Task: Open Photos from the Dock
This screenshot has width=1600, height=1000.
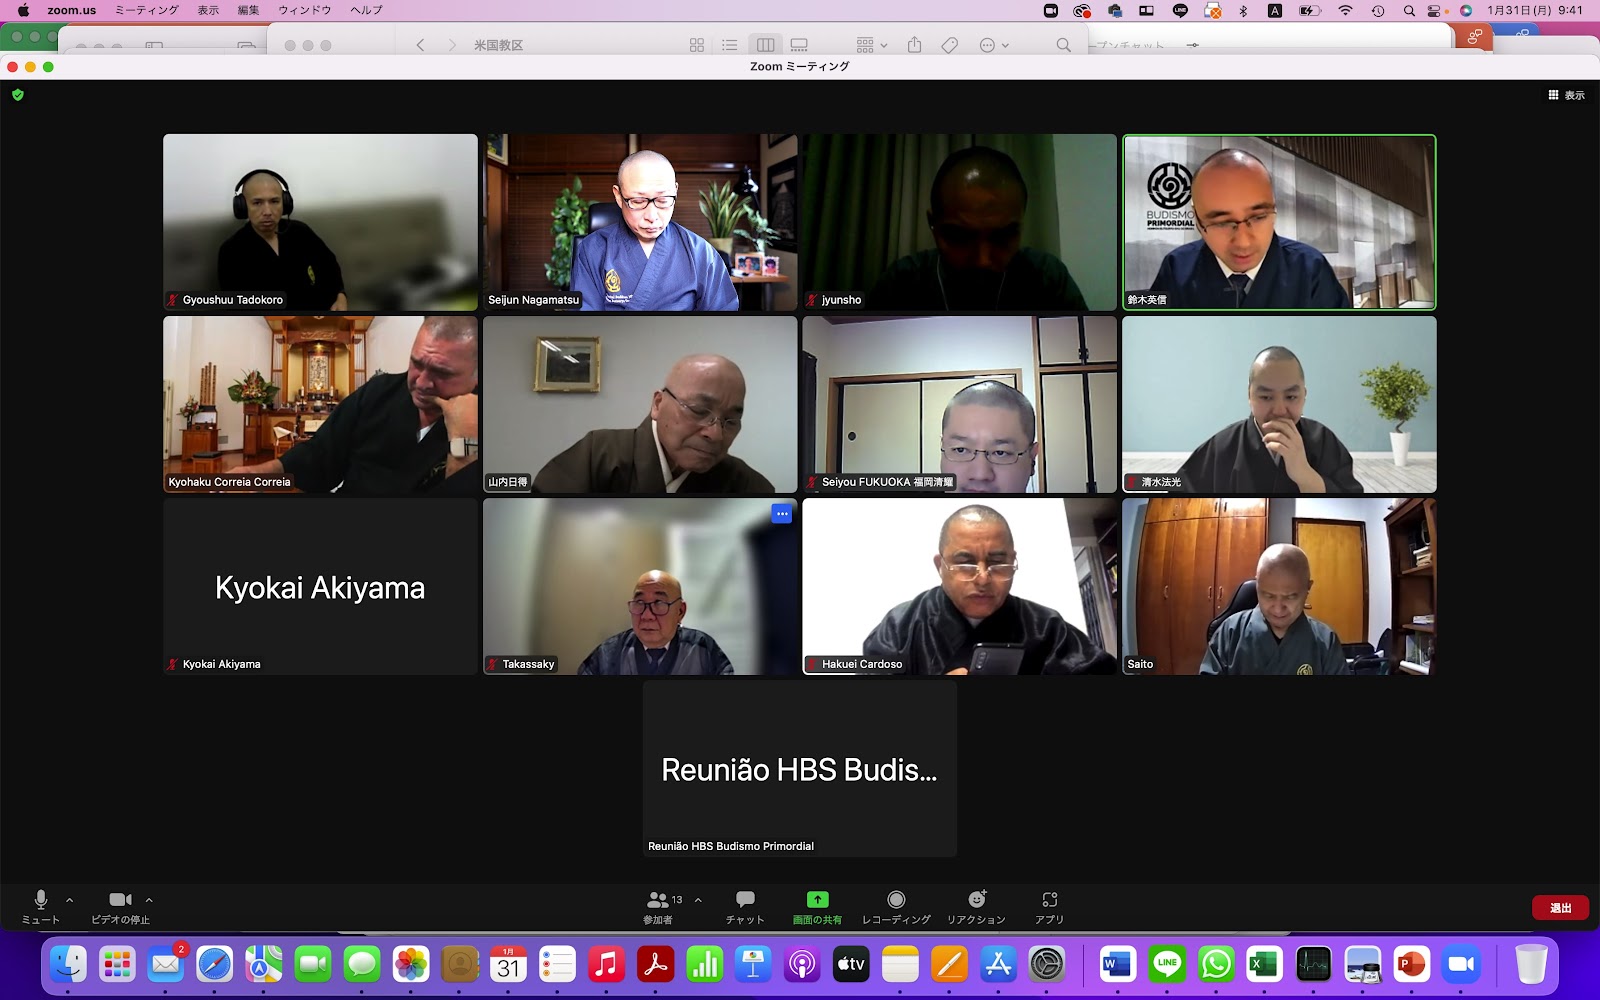Action: point(411,964)
